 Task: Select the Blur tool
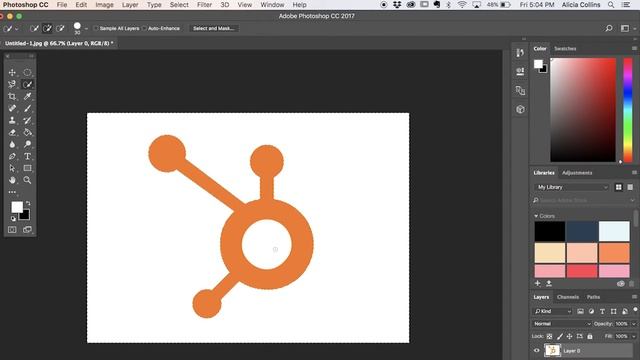click(12, 144)
